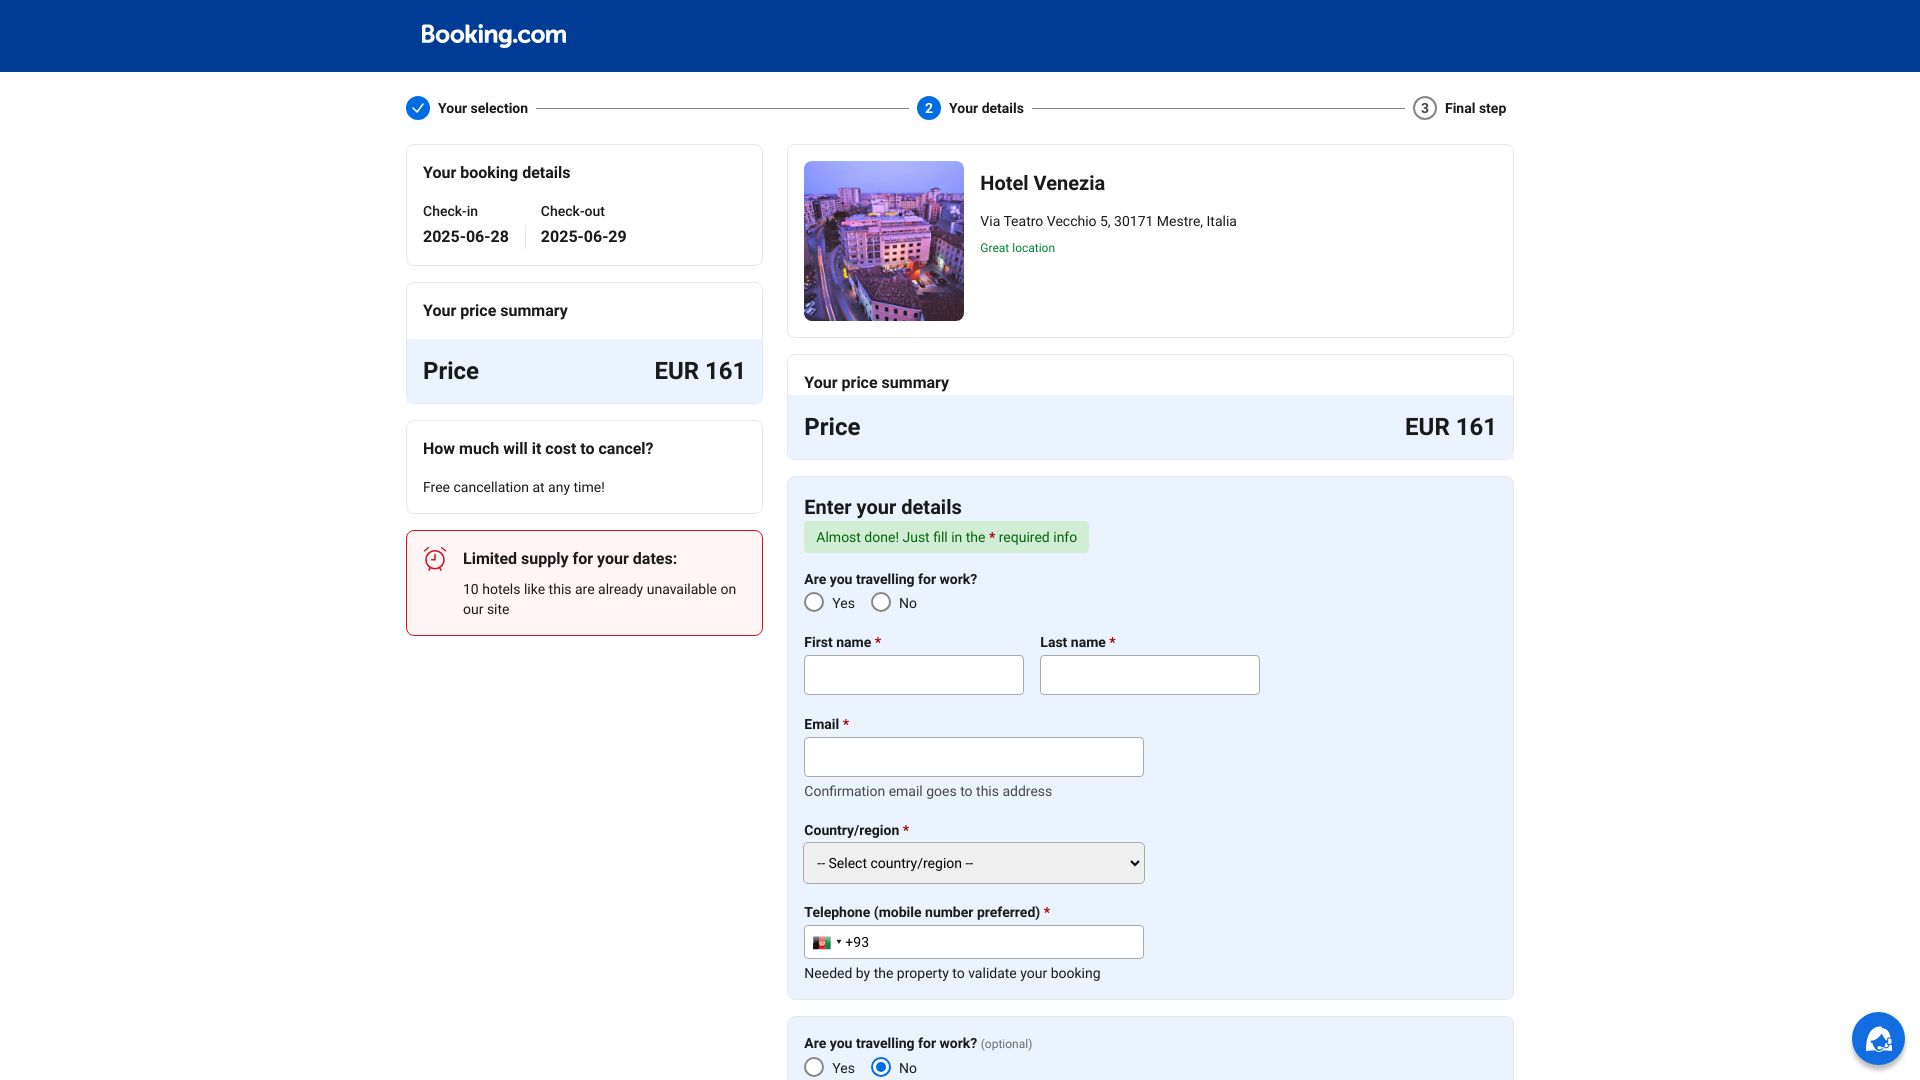Click the Final step label
1920x1080 pixels.
[x=1475, y=108]
